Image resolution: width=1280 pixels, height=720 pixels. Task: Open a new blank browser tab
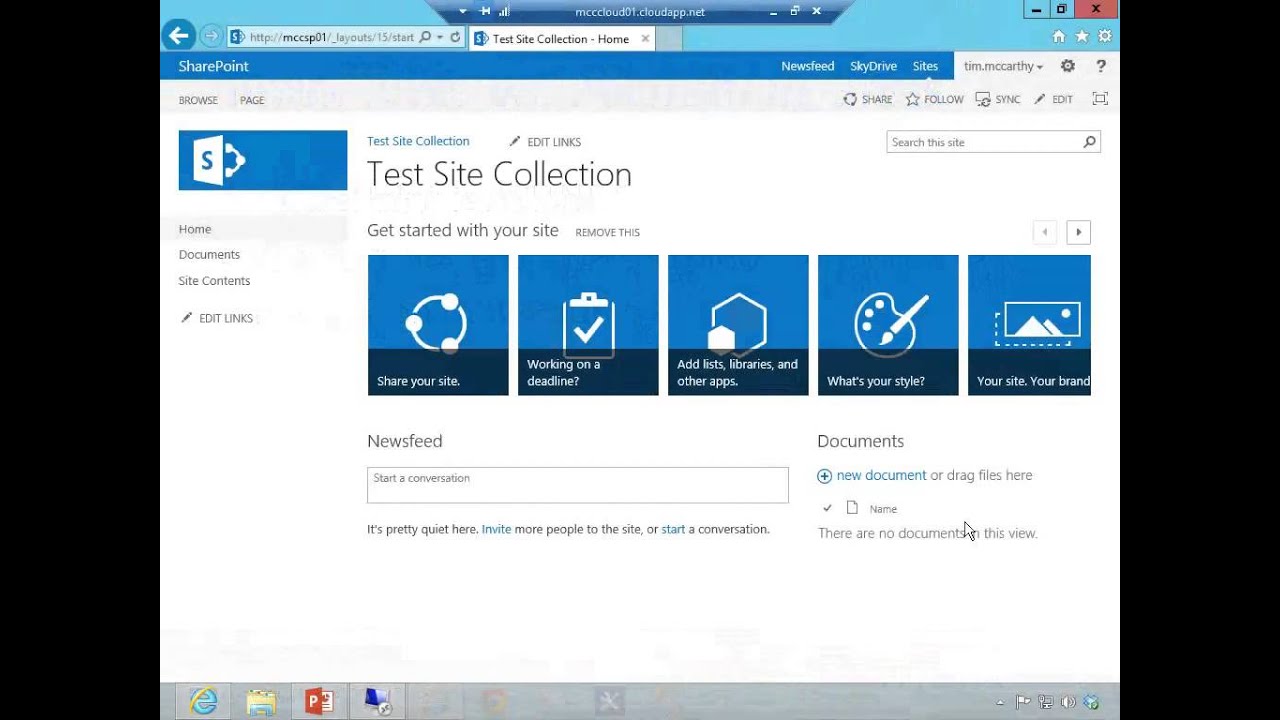coord(668,38)
